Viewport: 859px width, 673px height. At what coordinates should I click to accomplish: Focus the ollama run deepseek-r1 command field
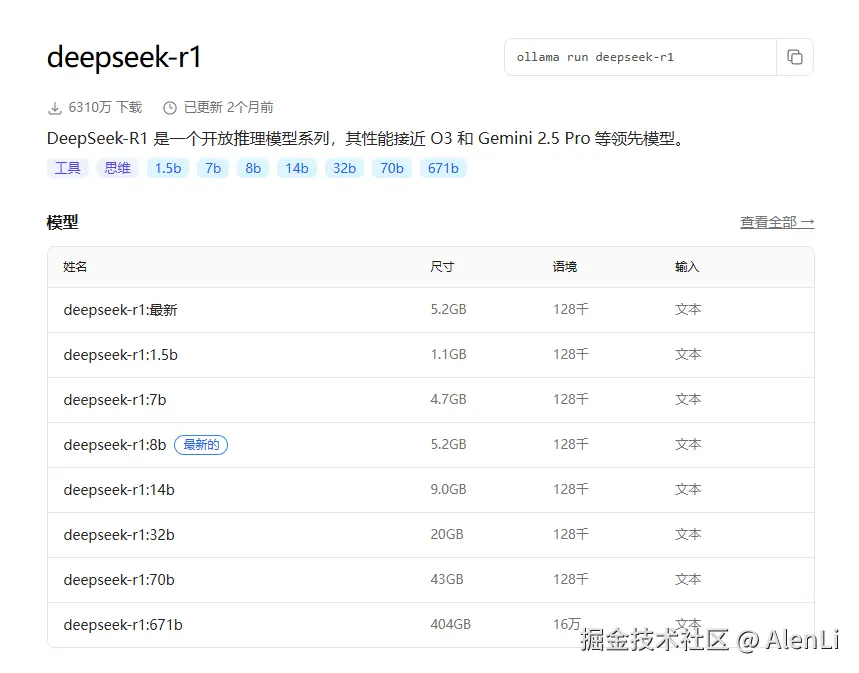[640, 57]
